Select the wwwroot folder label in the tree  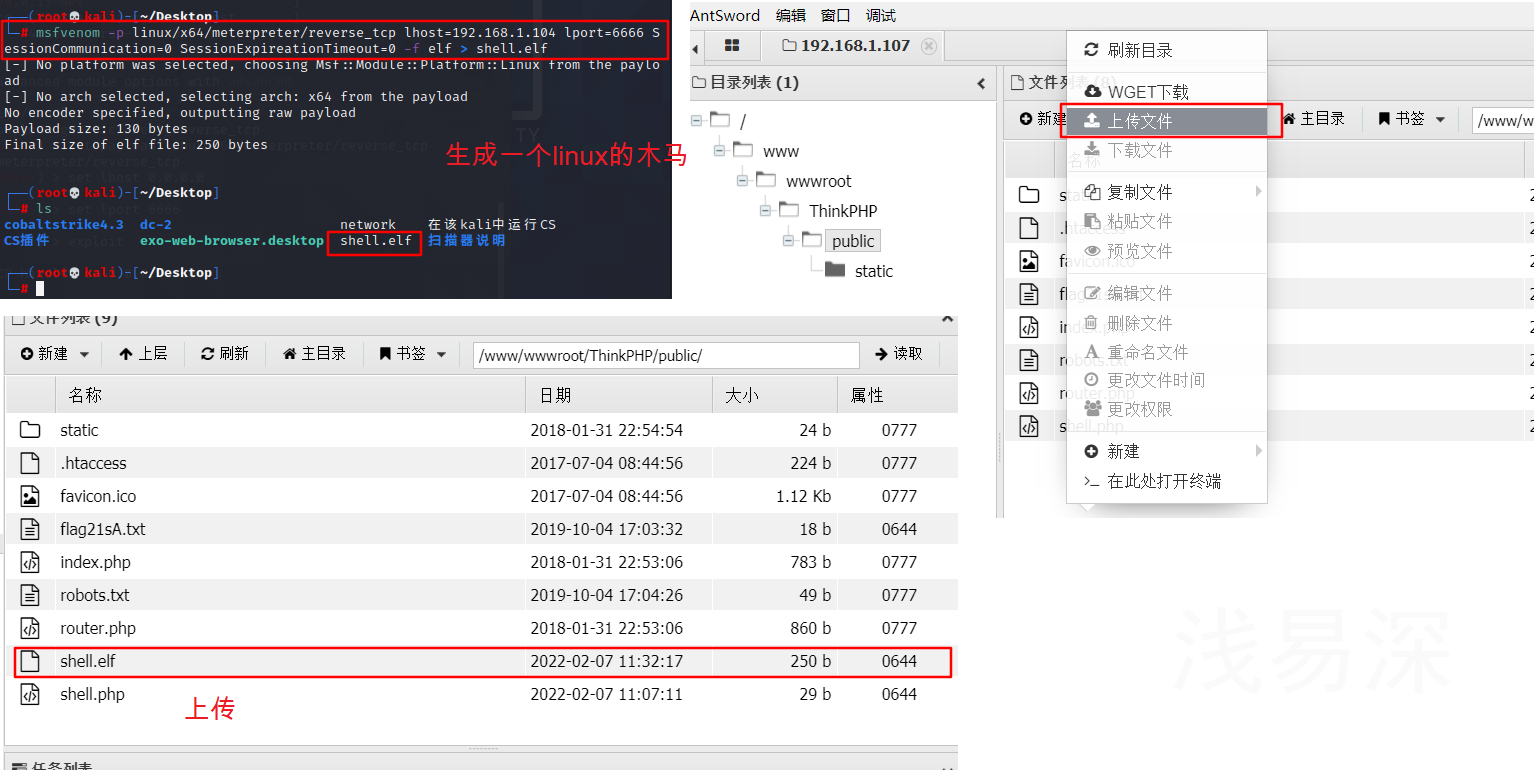(821, 181)
